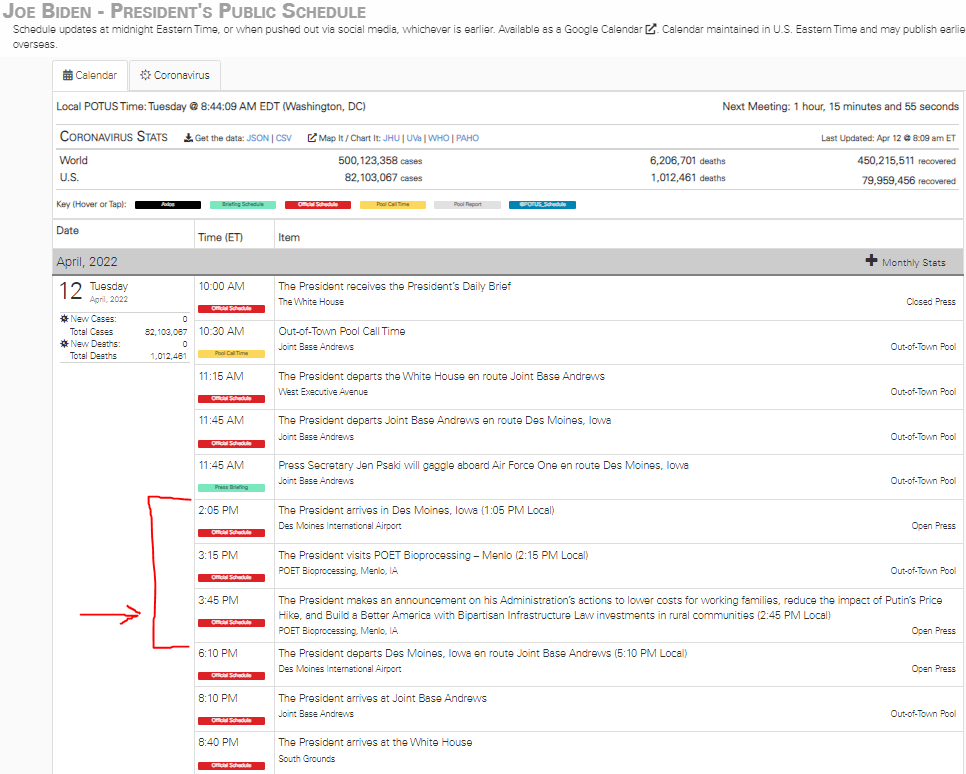Click the blue @POTUS_Schedule key swatch
Viewport: 966px width, 774px height.
(542, 205)
